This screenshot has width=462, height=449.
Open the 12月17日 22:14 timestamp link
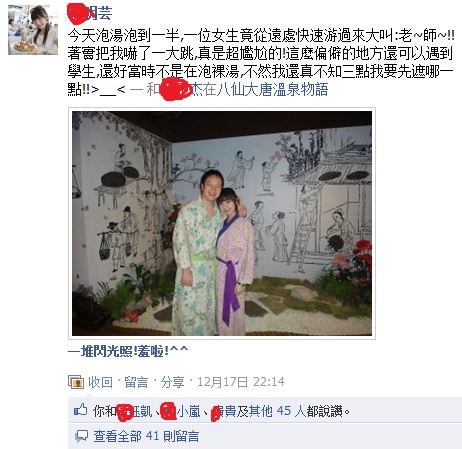(241, 382)
